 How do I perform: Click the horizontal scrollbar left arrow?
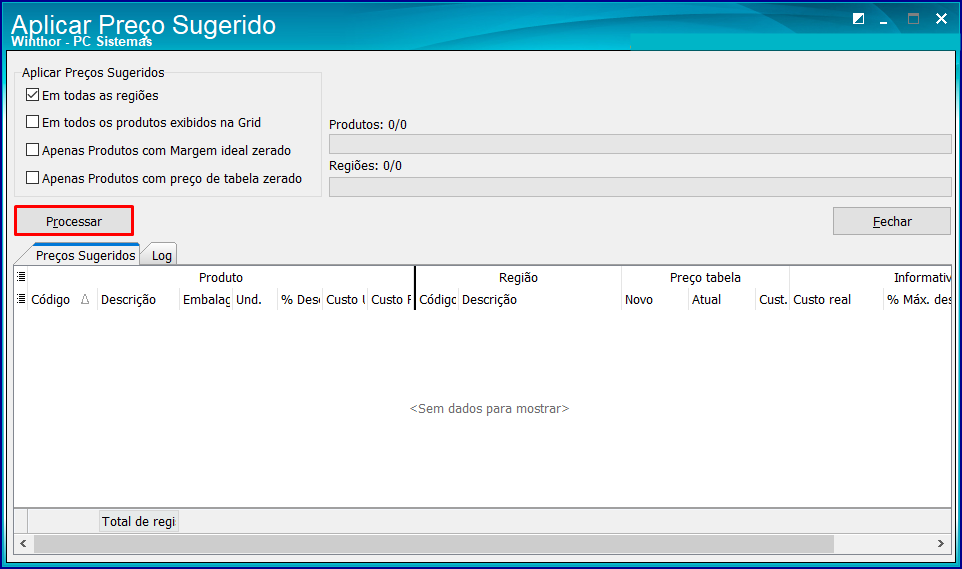click(23, 543)
